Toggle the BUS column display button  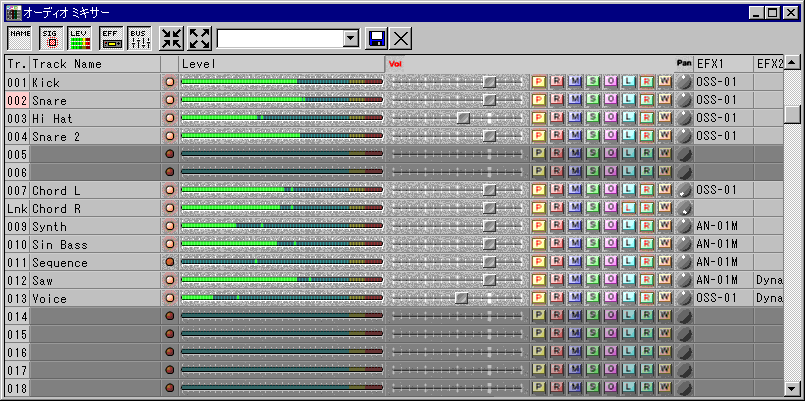(140, 38)
